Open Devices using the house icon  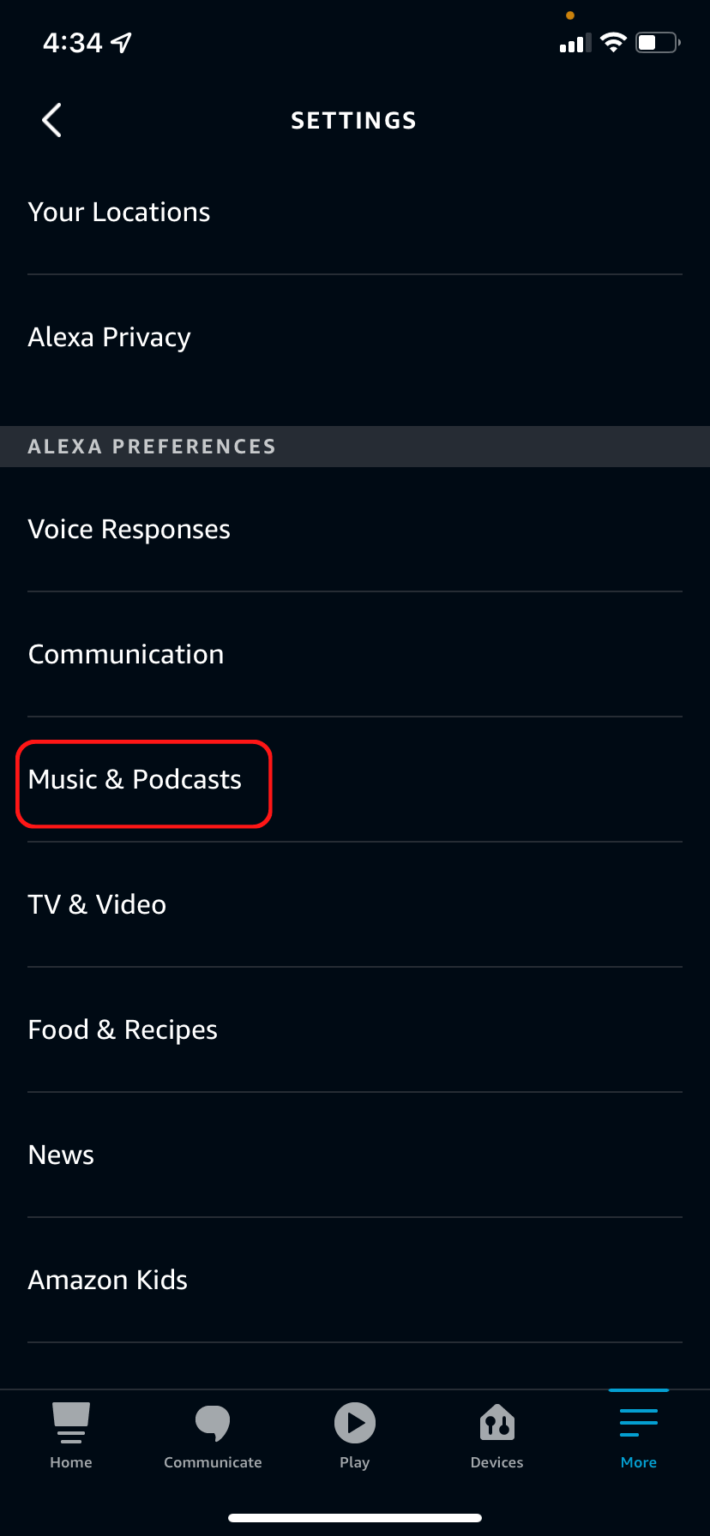(x=496, y=1422)
